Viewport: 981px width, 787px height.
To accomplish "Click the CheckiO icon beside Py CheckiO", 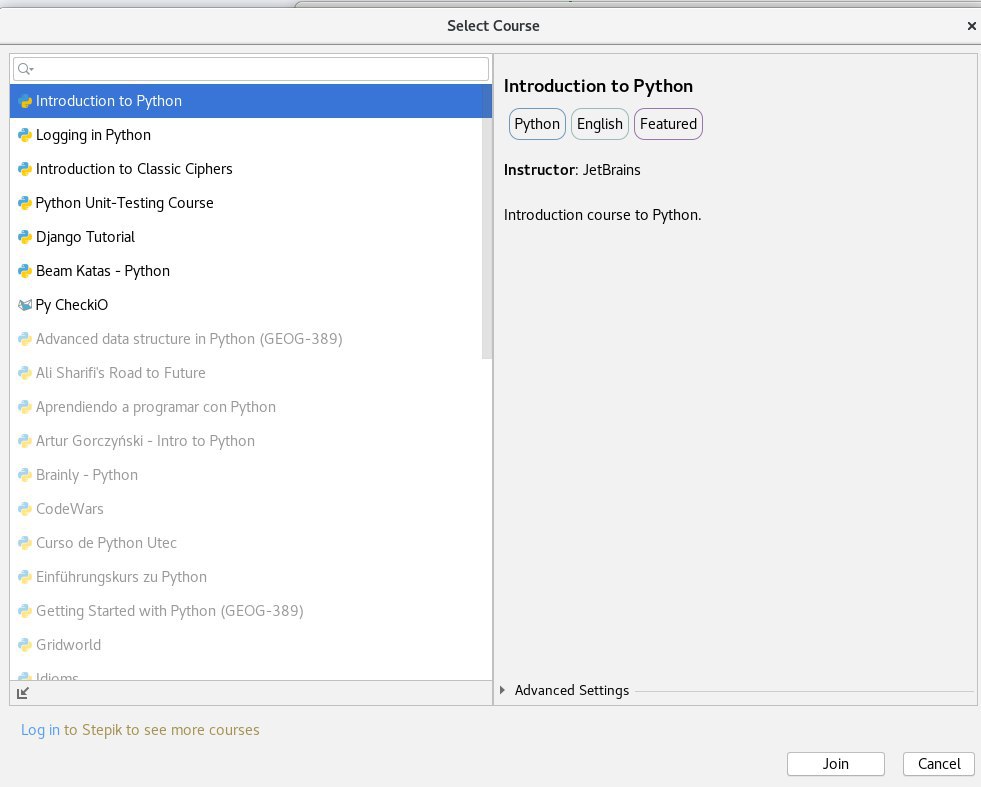I will click(x=25, y=305).
